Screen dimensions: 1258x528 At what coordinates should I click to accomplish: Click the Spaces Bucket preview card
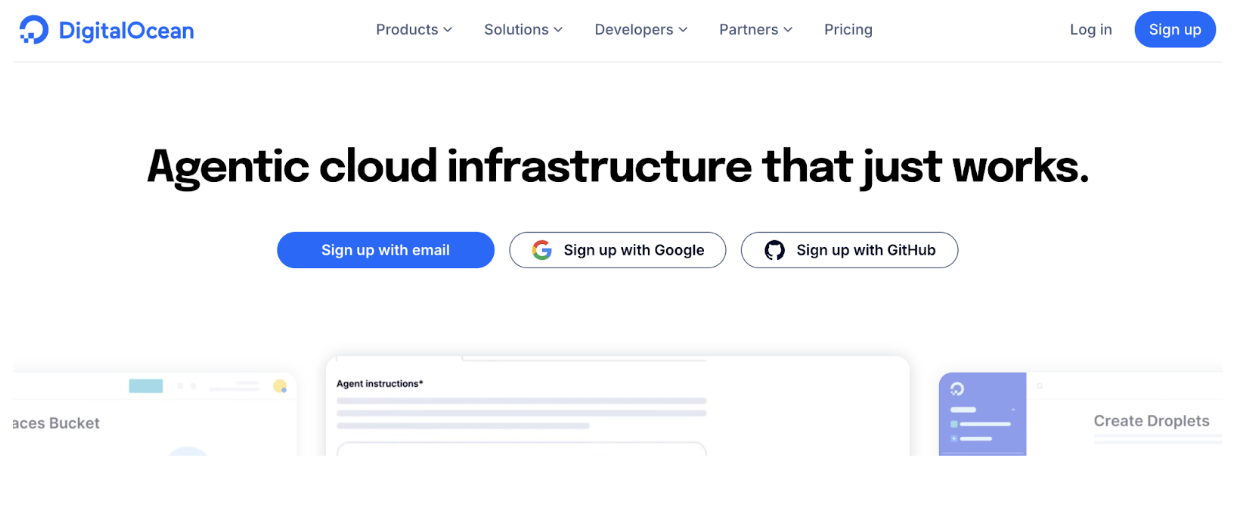[155, 414]
